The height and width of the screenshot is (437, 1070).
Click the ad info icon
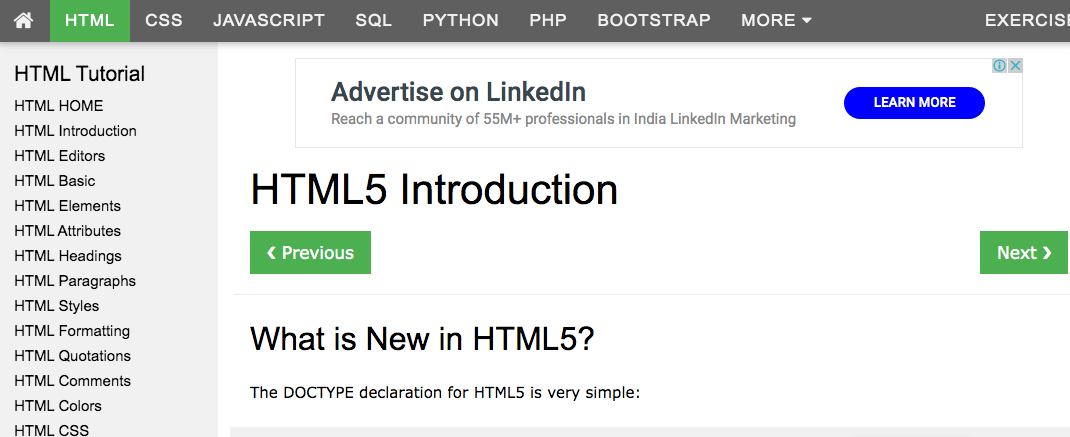tap(999, 66)
